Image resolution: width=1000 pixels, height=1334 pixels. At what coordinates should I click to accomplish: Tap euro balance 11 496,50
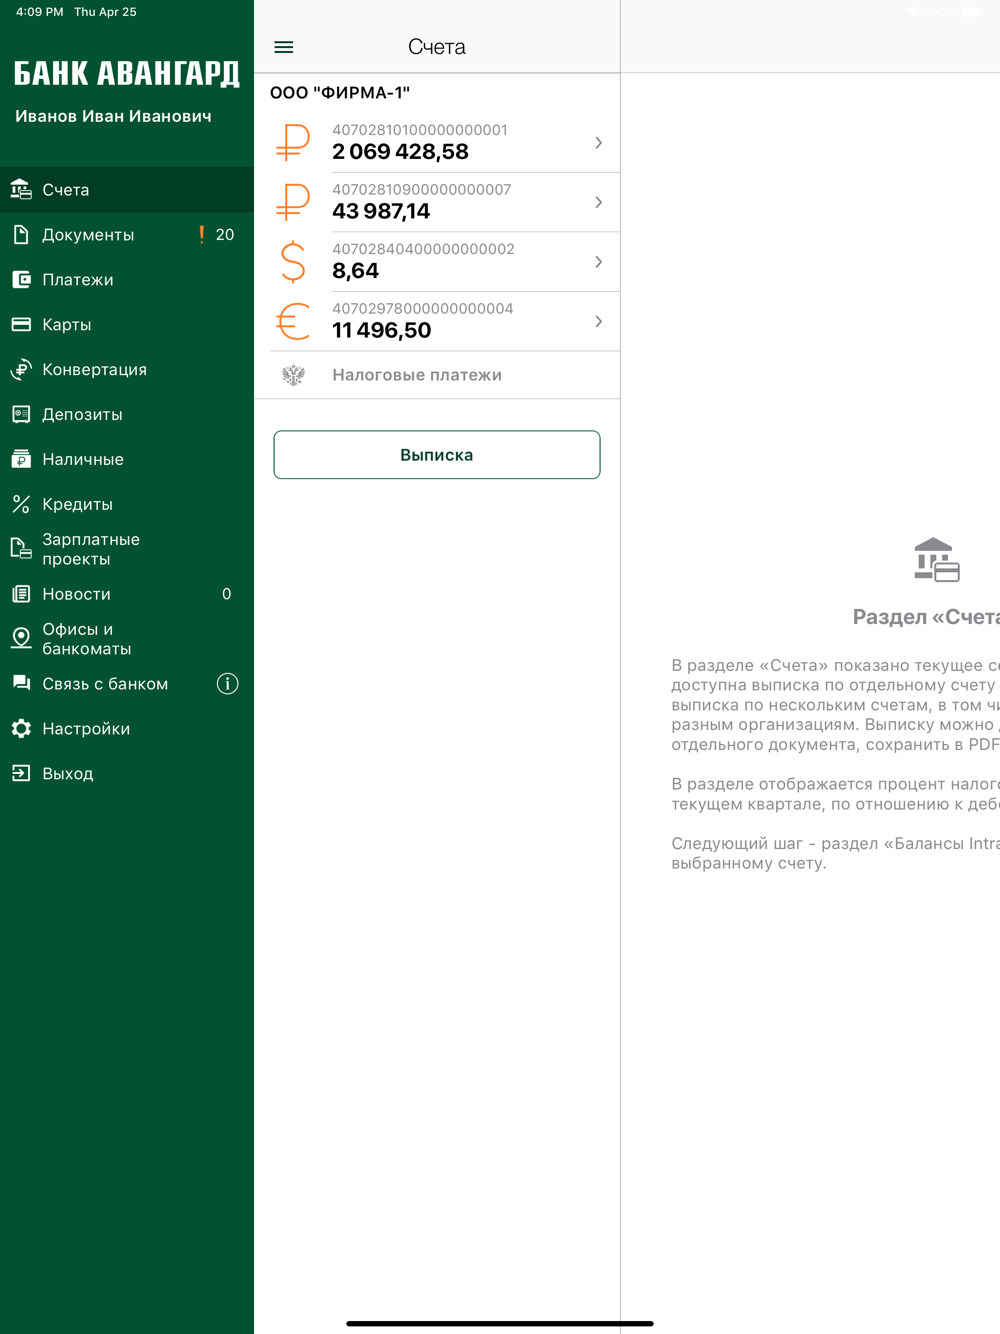(x=382, y=330)
